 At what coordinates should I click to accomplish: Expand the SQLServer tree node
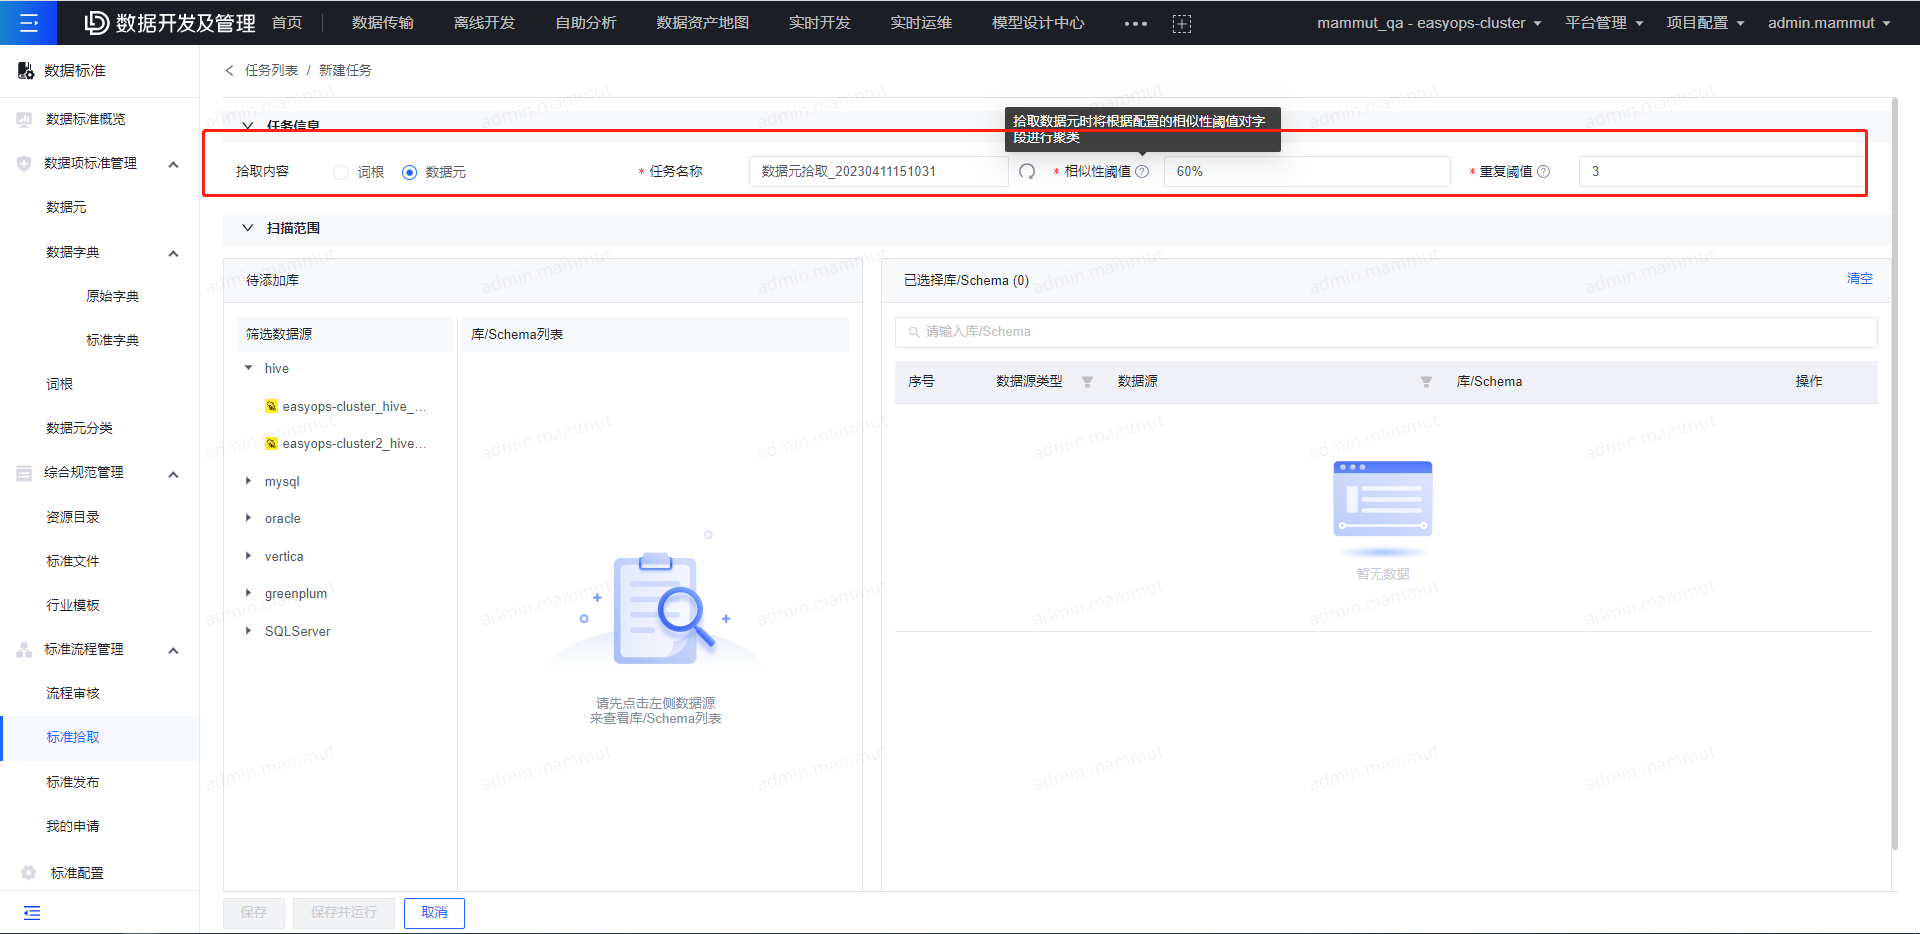click(x=249, y=631)
